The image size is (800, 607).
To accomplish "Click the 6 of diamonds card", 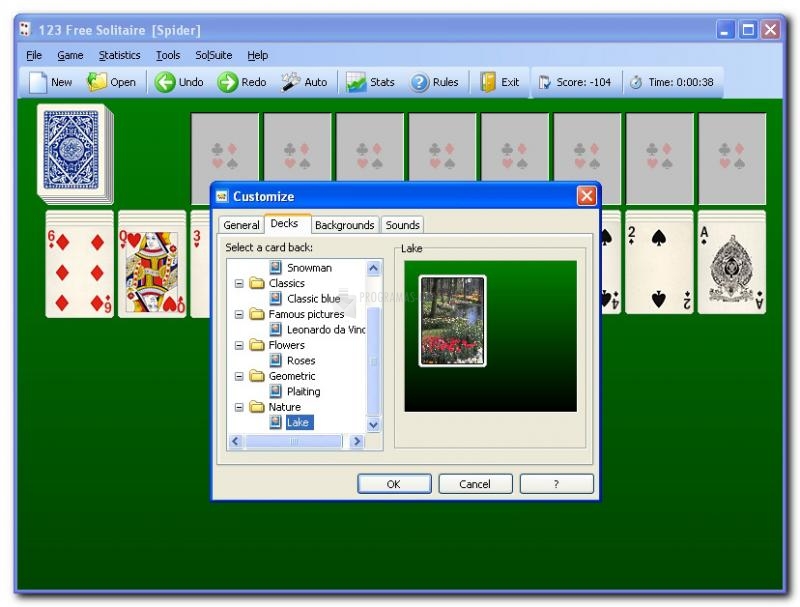I will coord(79,270).
